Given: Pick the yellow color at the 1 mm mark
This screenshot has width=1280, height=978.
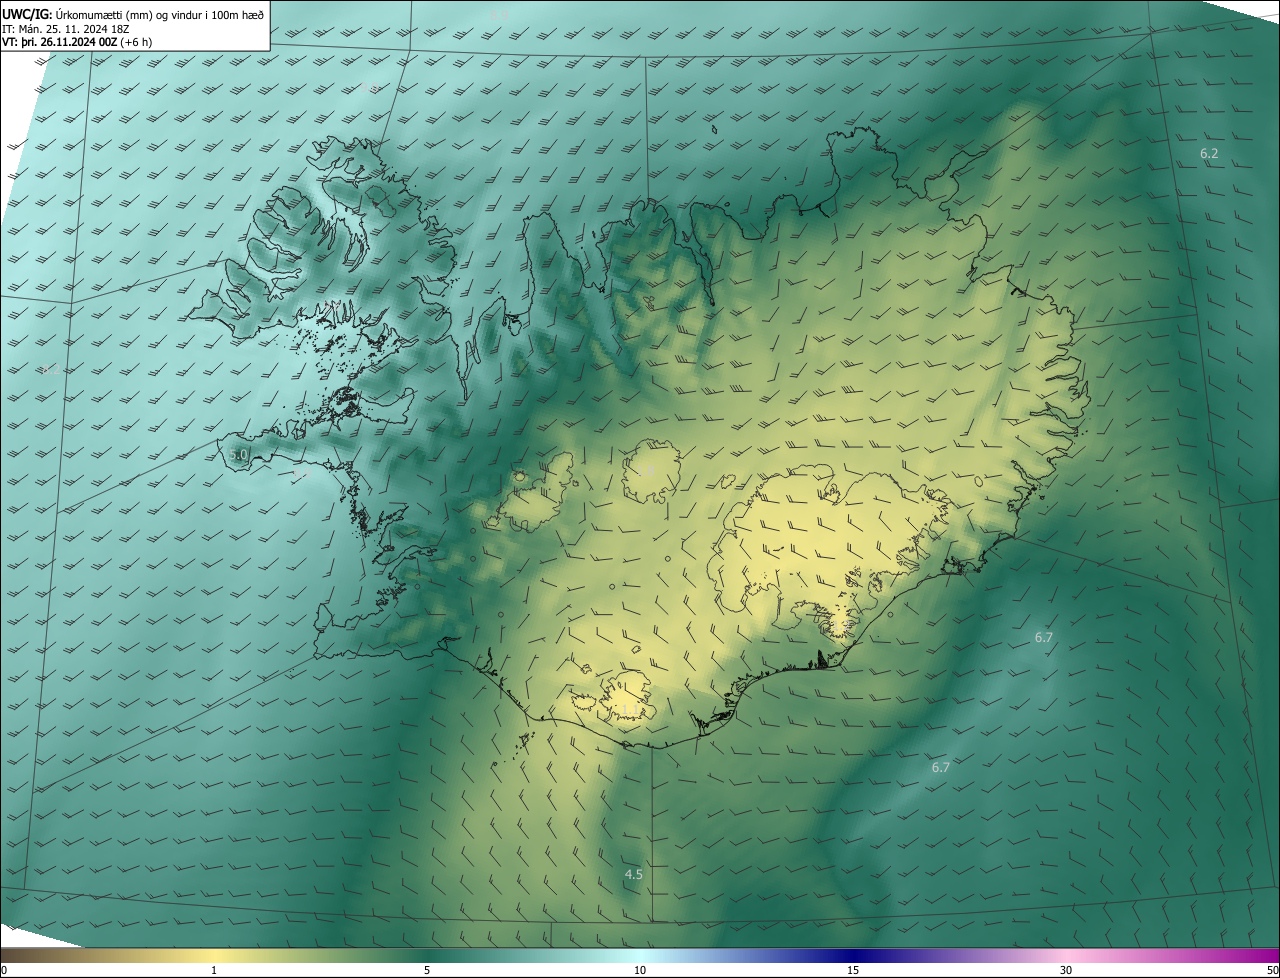Looking at the screenshot, I should pyautogui.click(x=214, y=956).
